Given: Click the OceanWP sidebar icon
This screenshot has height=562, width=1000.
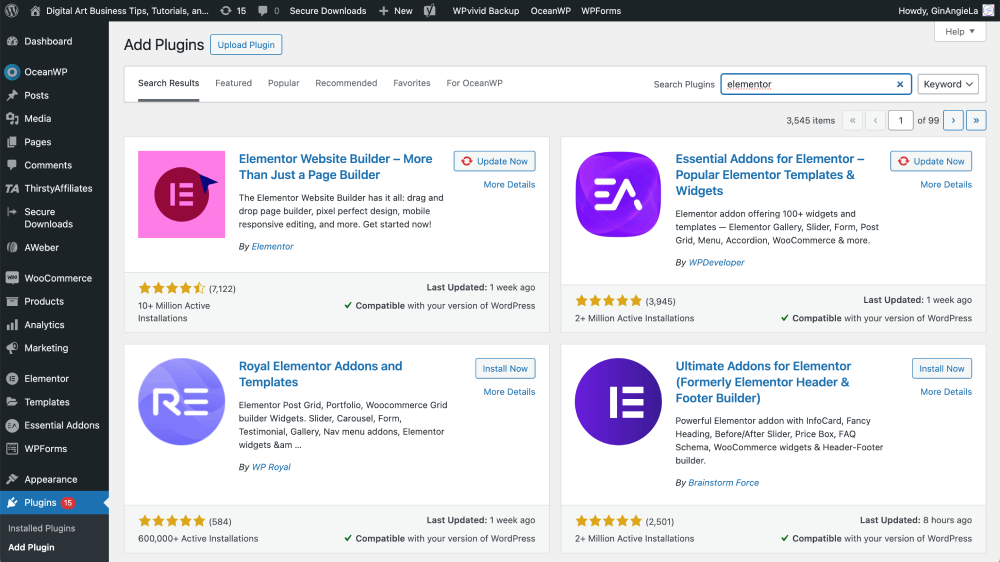Looking at the screenshot, I should coord(12,72).
